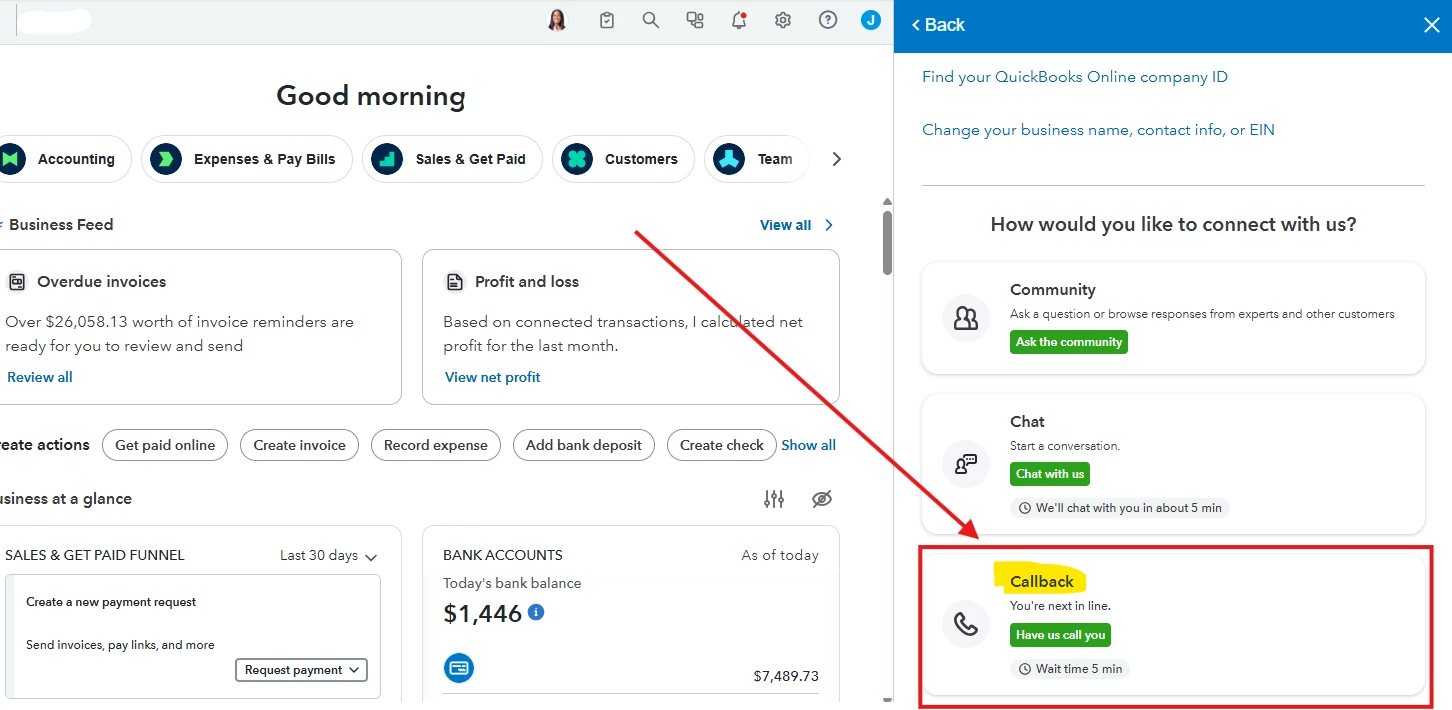Select the Customers tab
Viewport: 1452px width, 710px height.
point(623,159)
